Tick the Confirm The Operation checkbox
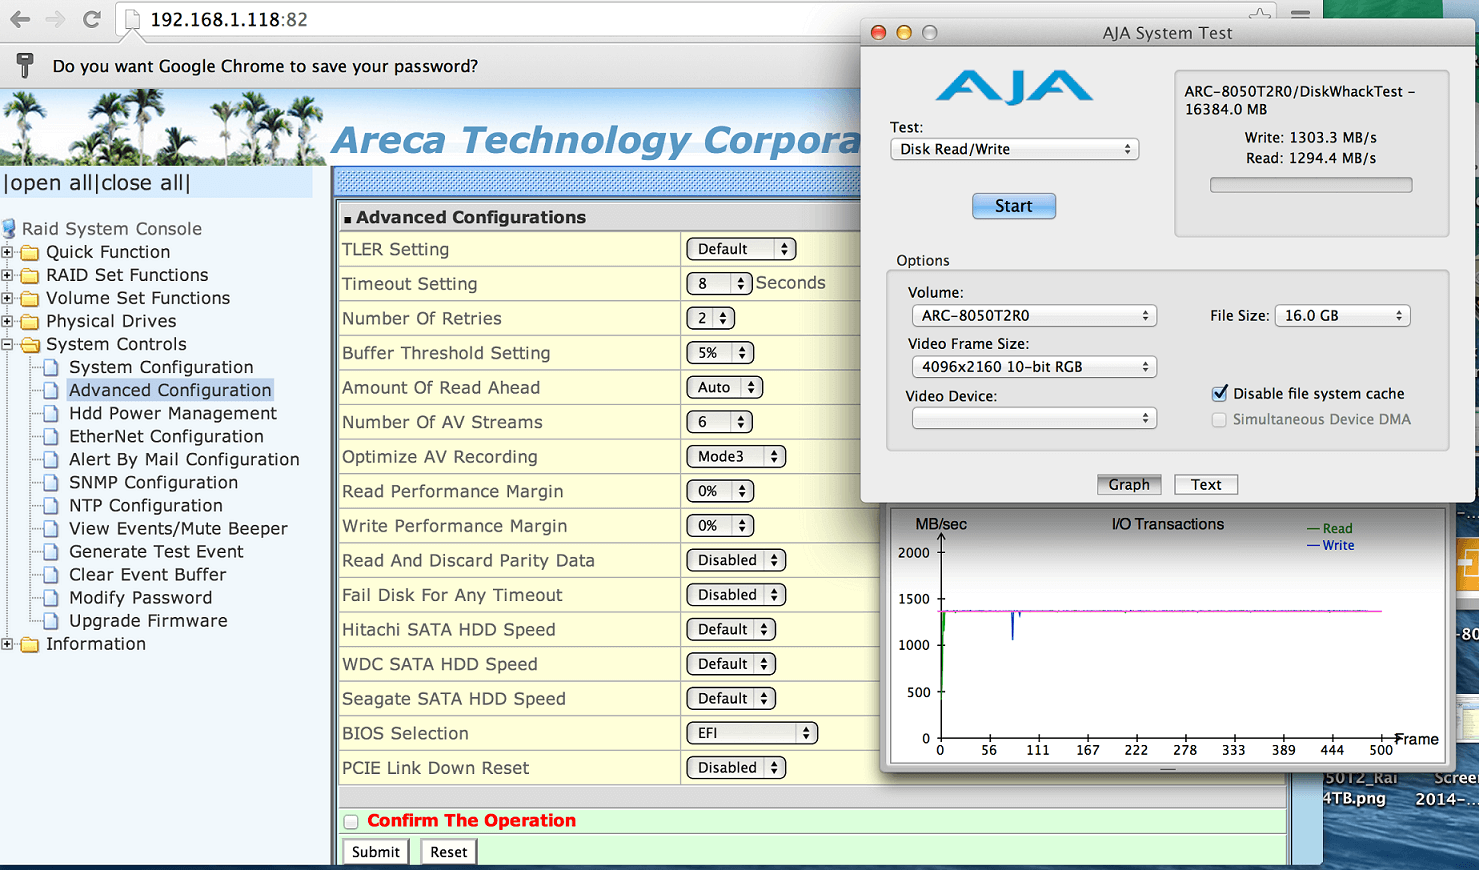 click(x=351, y=822)
